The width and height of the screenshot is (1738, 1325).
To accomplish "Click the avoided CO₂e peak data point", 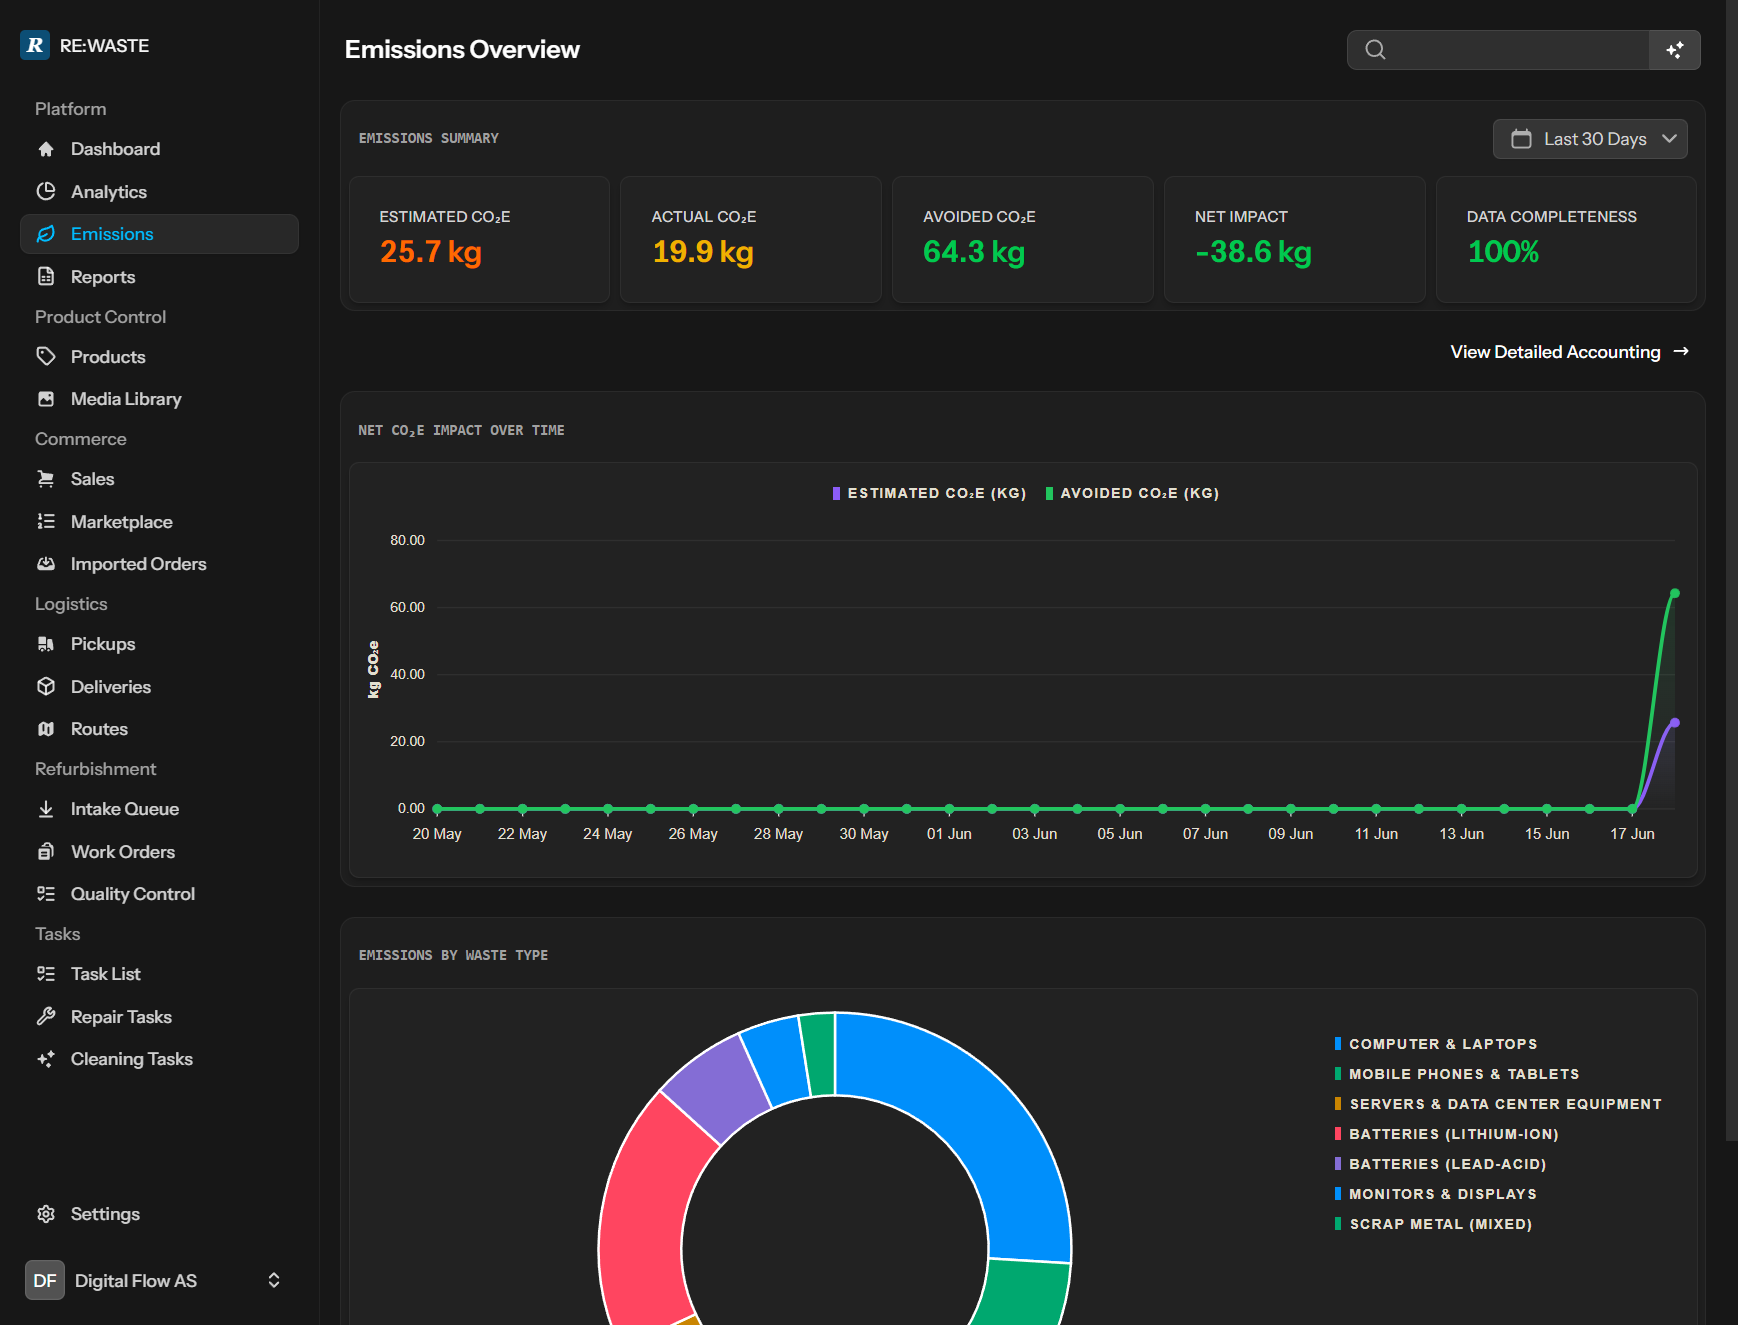I will [x=1675, y=593].
